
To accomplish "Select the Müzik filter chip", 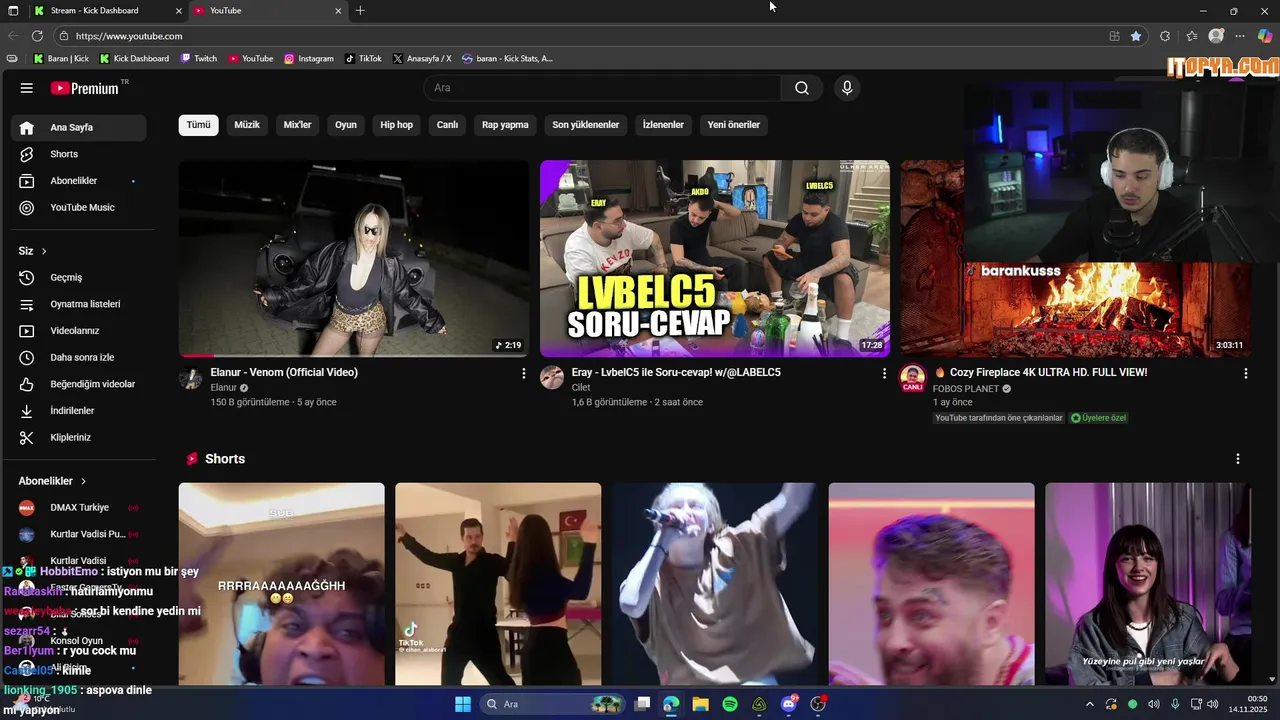I will click(247, 125).
